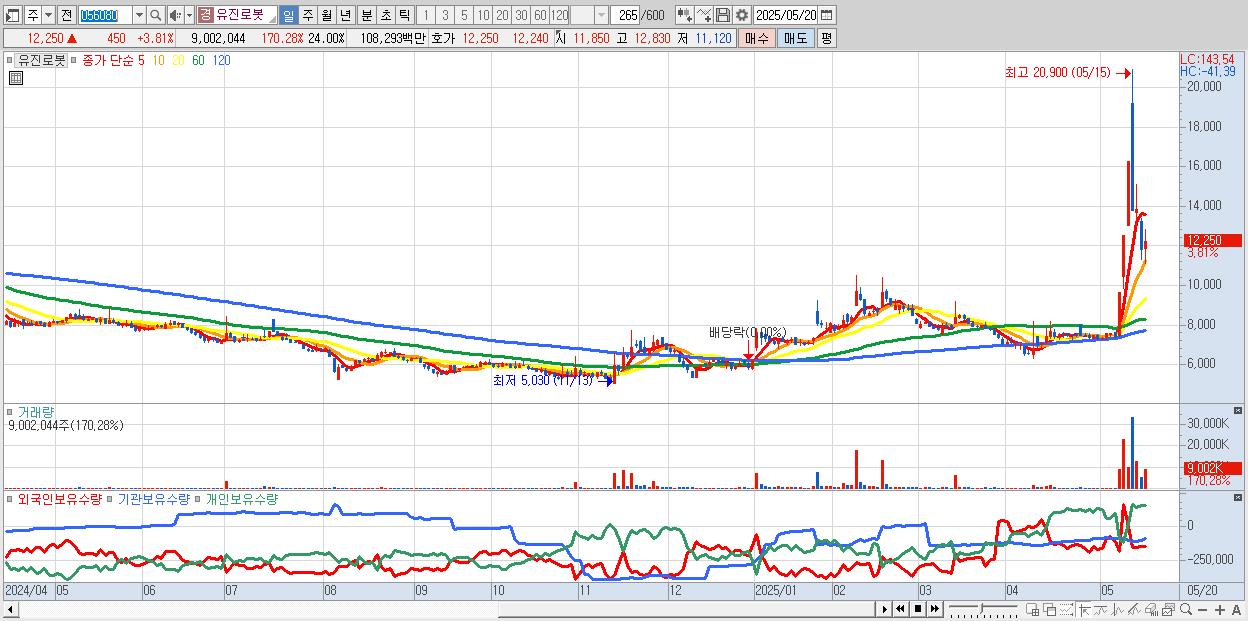The width and height of the screenshot is (1248, 621).
Task: Select the 1 interval button
Action: [425, 15]
